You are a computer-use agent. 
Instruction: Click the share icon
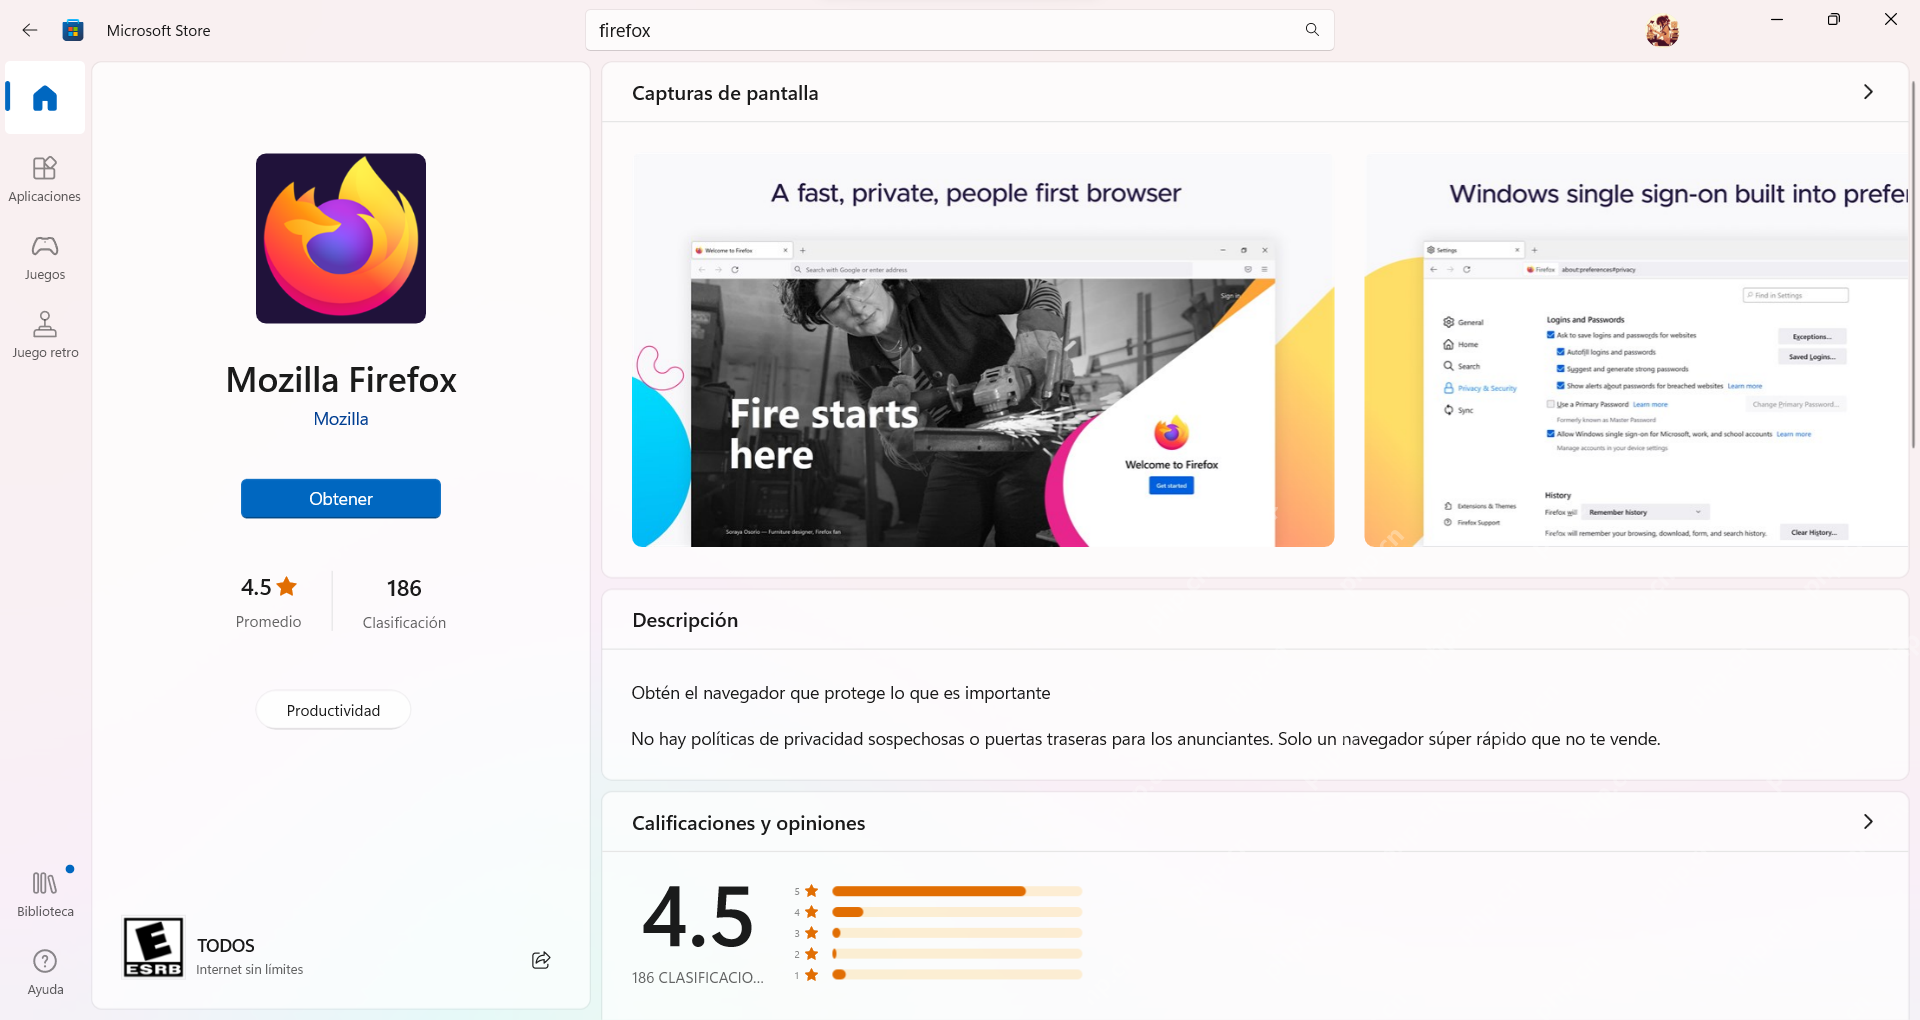541,960
